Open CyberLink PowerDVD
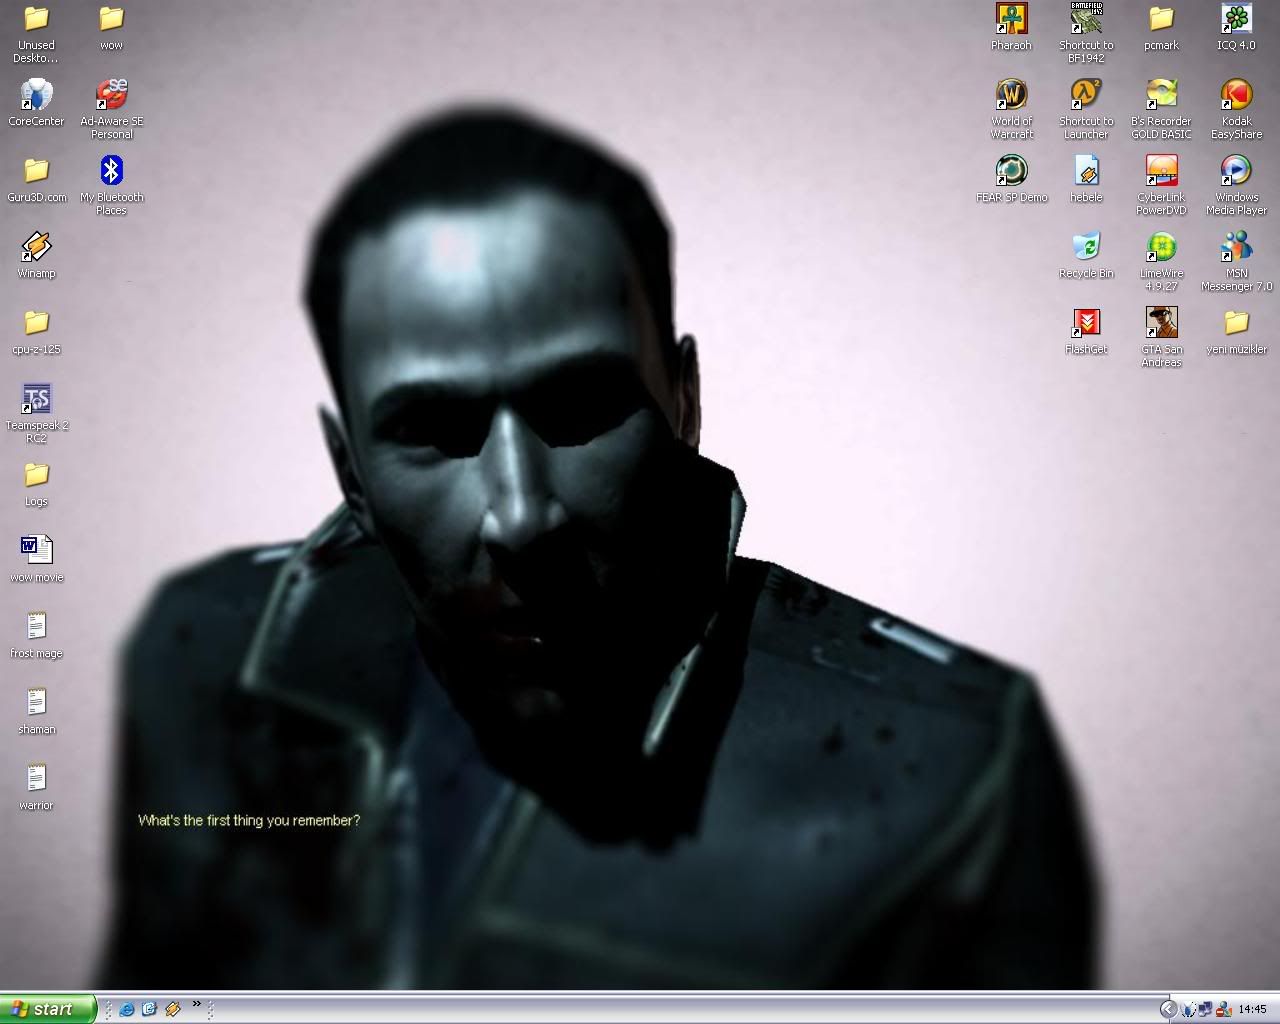This screenshot has height=1024, width=1280. click(x=1161, y=171)
